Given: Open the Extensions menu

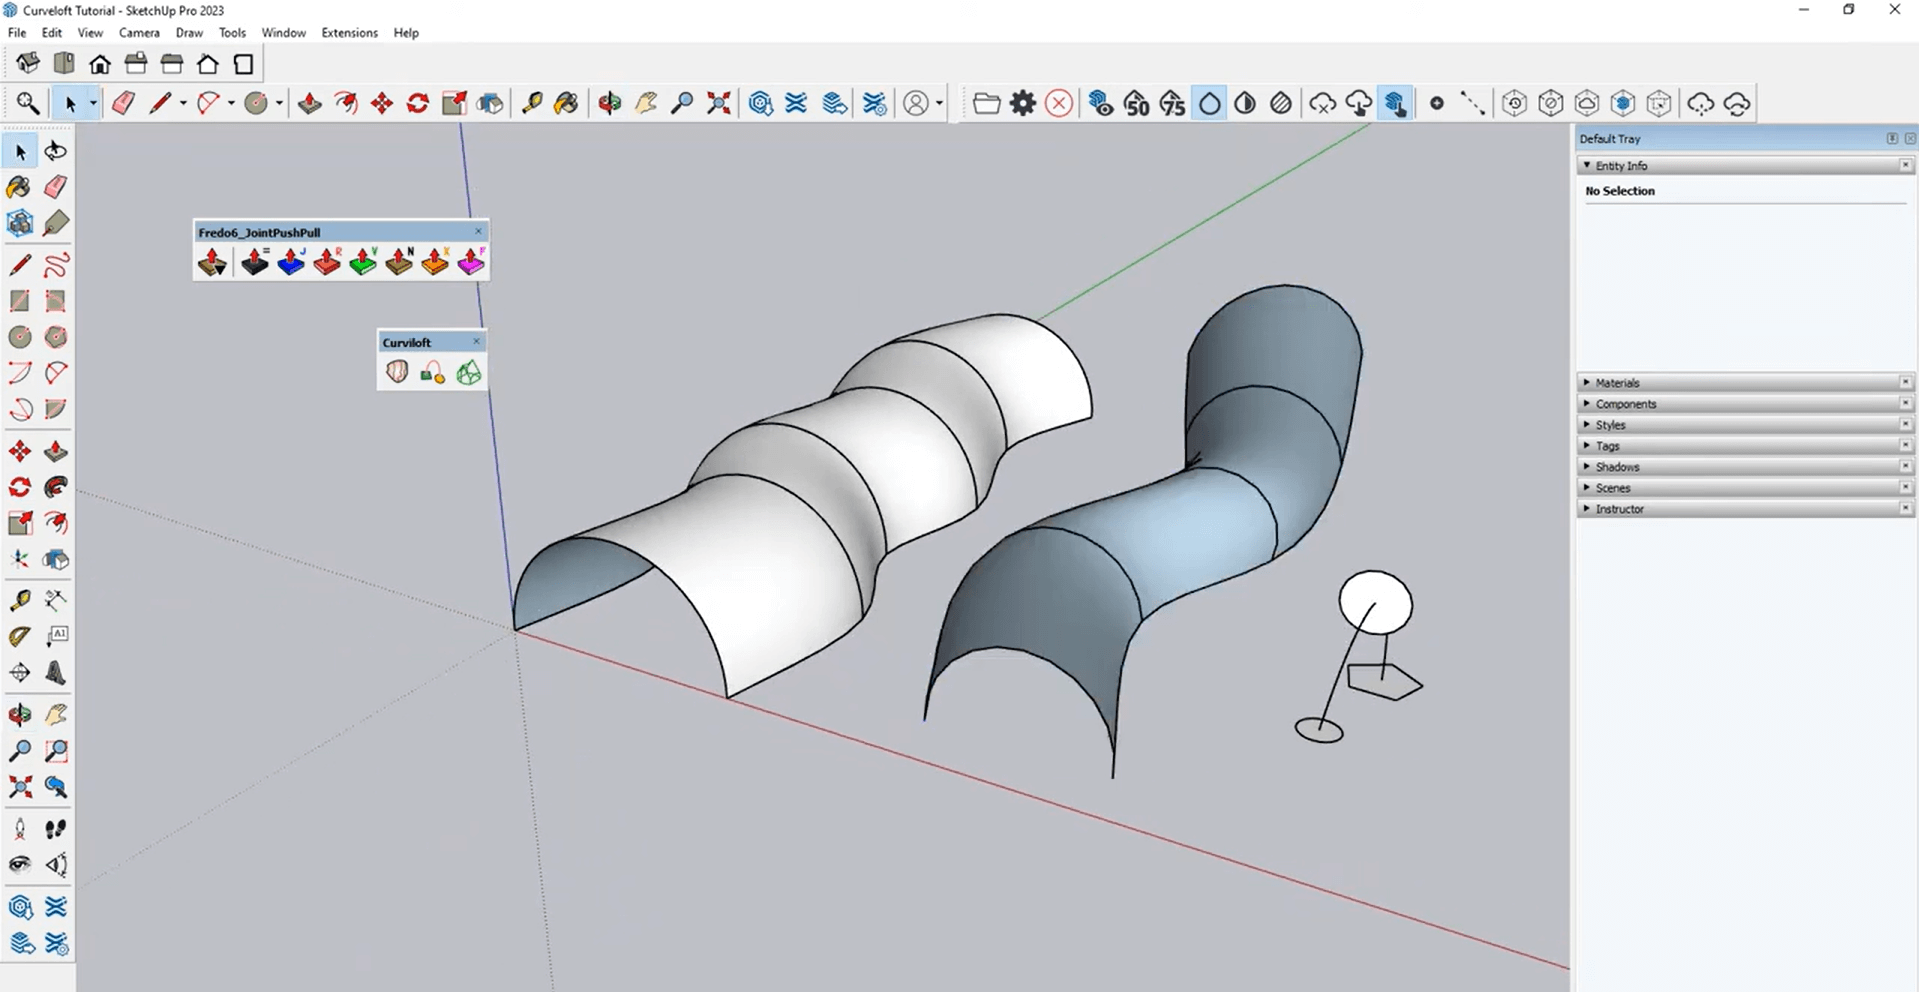Looking at the screenshot, I should [x=349, y=33].
